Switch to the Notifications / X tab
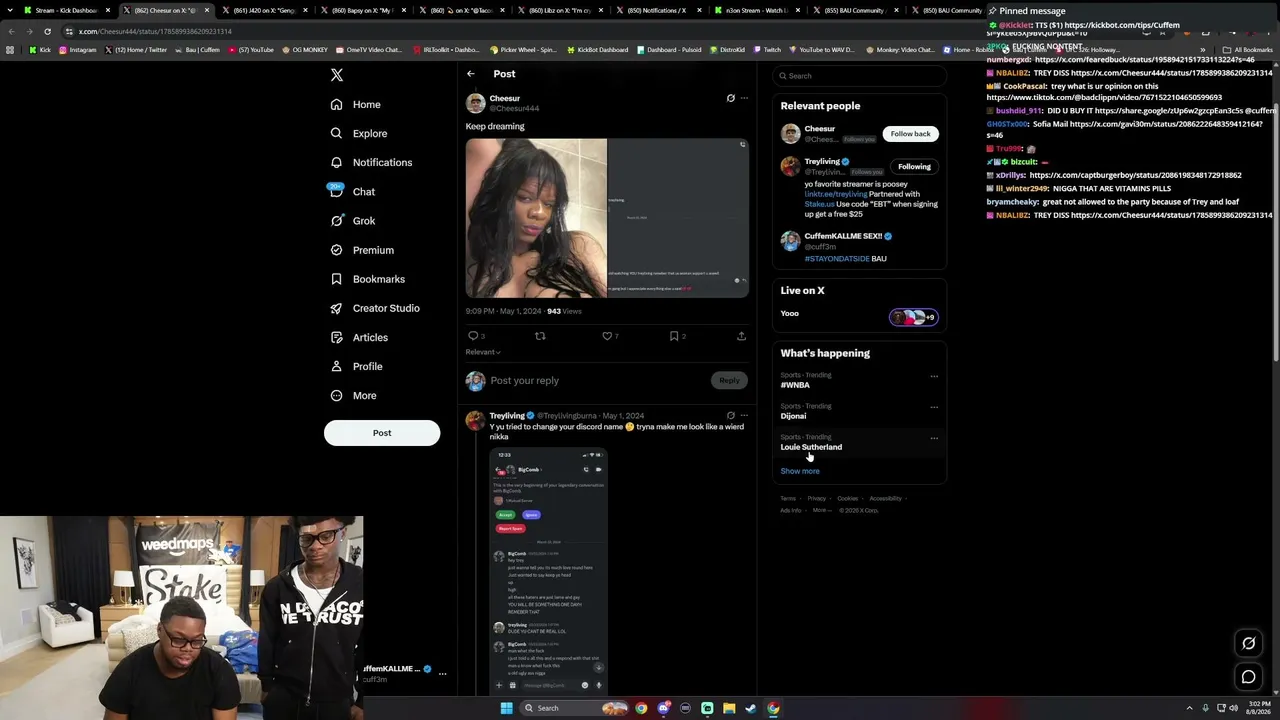Screen dimensions: 1280x720 [660, 10]
